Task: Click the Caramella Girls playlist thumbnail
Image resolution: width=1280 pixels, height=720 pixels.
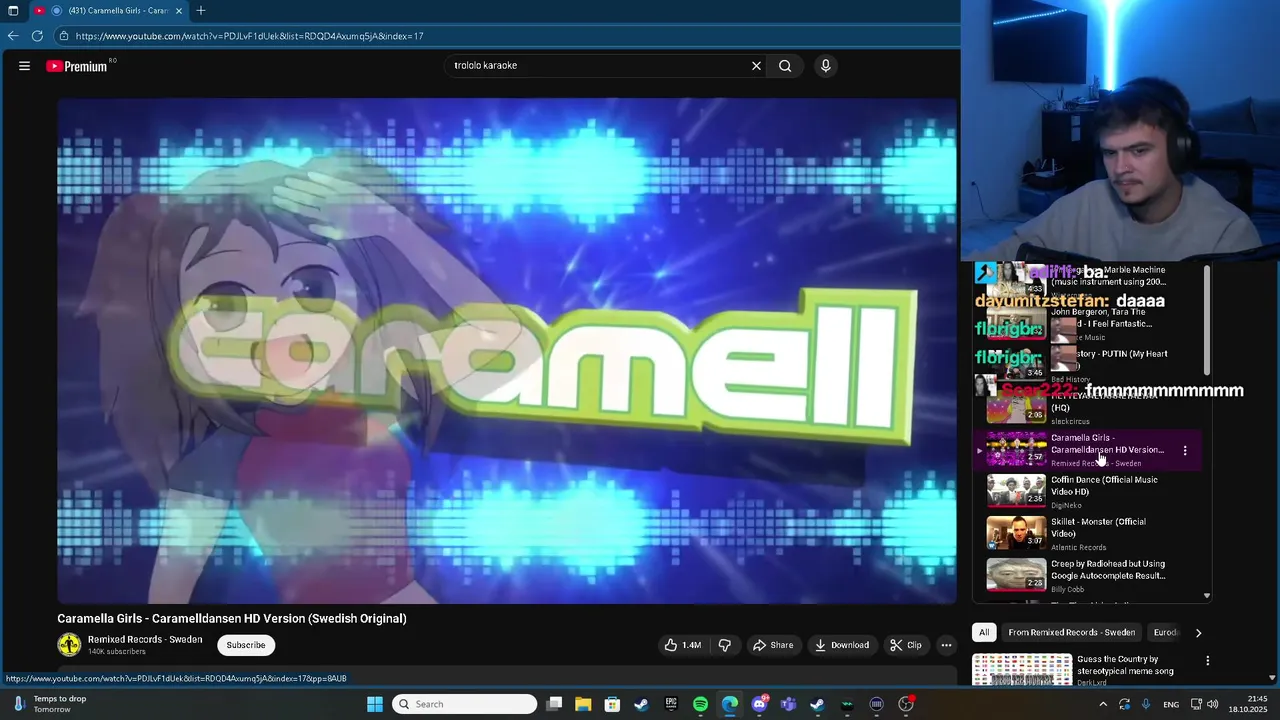Action: pos(1016,450)
